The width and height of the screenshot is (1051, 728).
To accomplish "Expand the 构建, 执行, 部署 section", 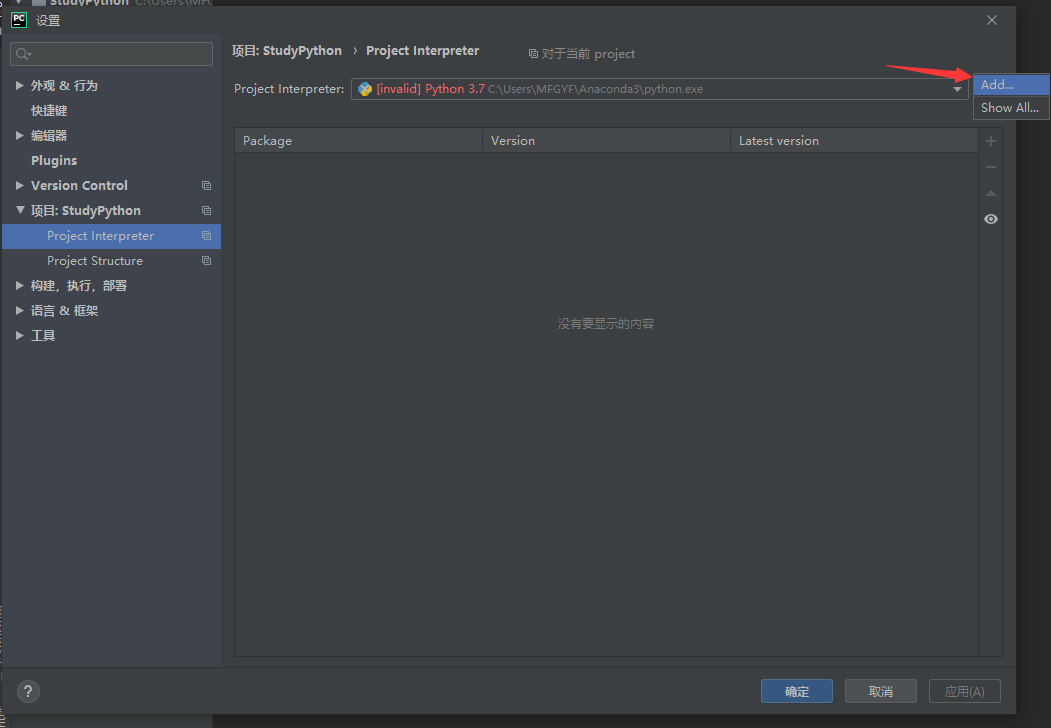I will point(19,286).
